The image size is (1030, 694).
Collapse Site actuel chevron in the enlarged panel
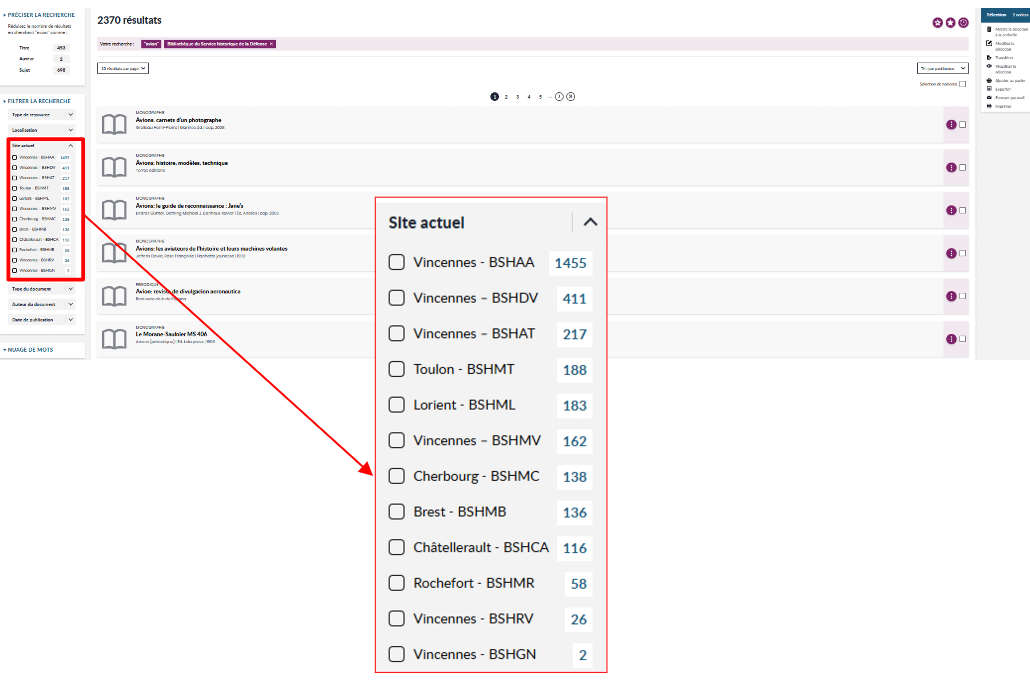coord(591,222)
